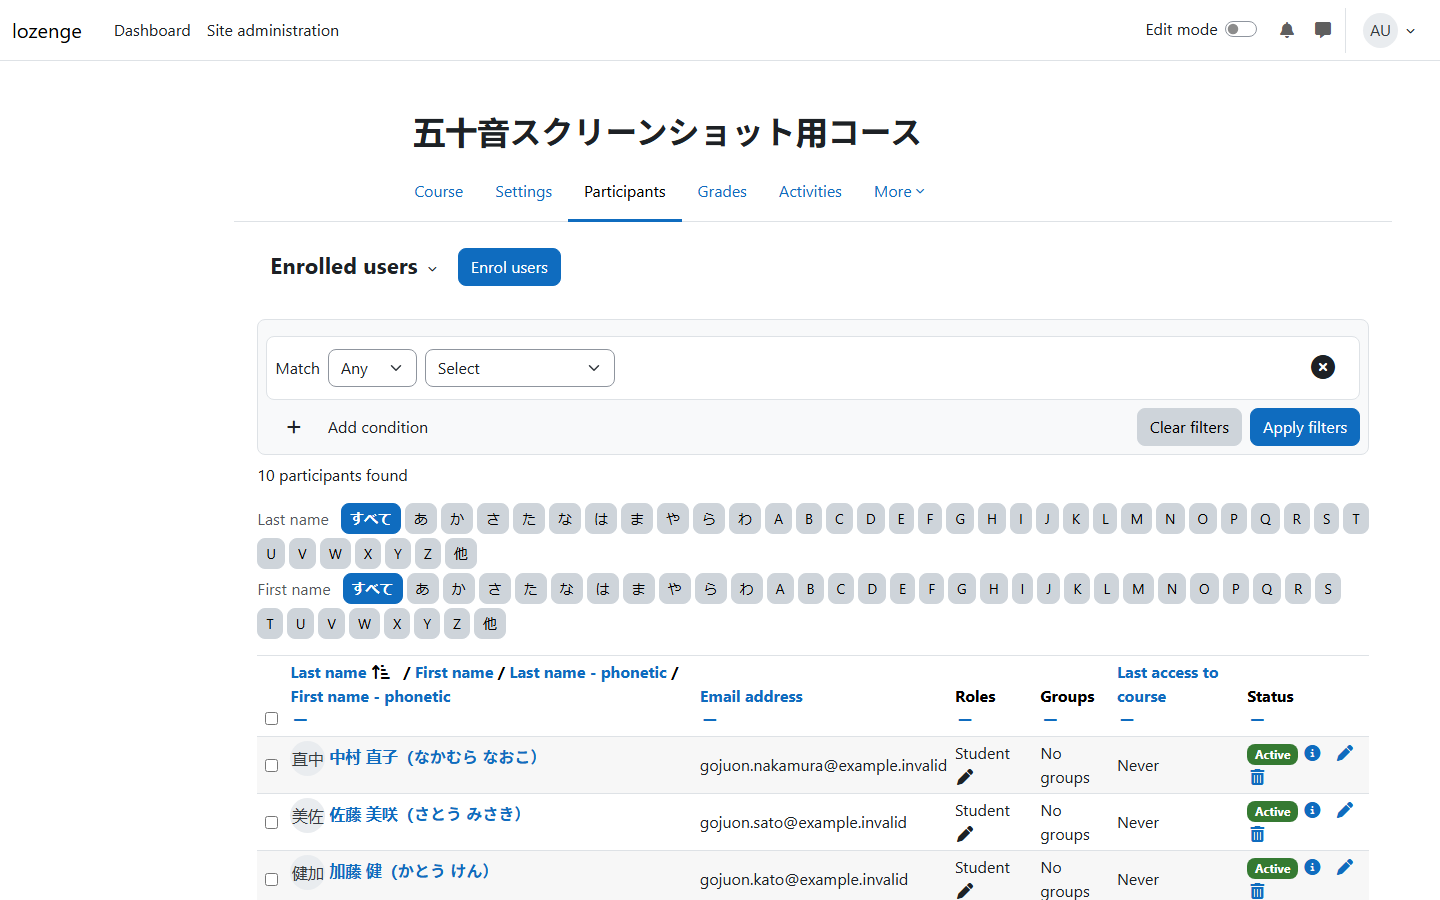Go to Dashboard
Viewport: 1440px width, 900px height.
click(x=152, y=30)
